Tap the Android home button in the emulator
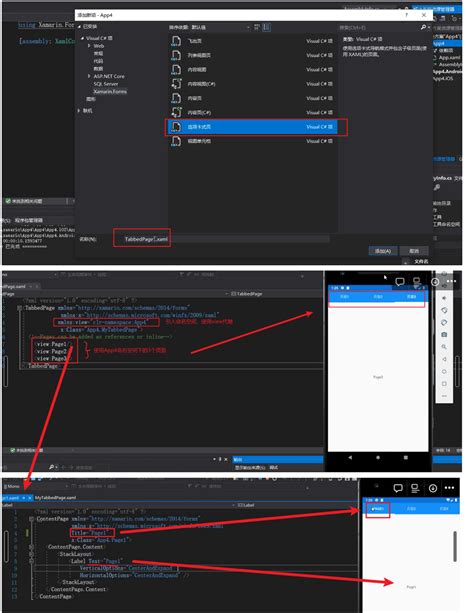This screenshot has height=613, width=474. (x=378, y=457)
